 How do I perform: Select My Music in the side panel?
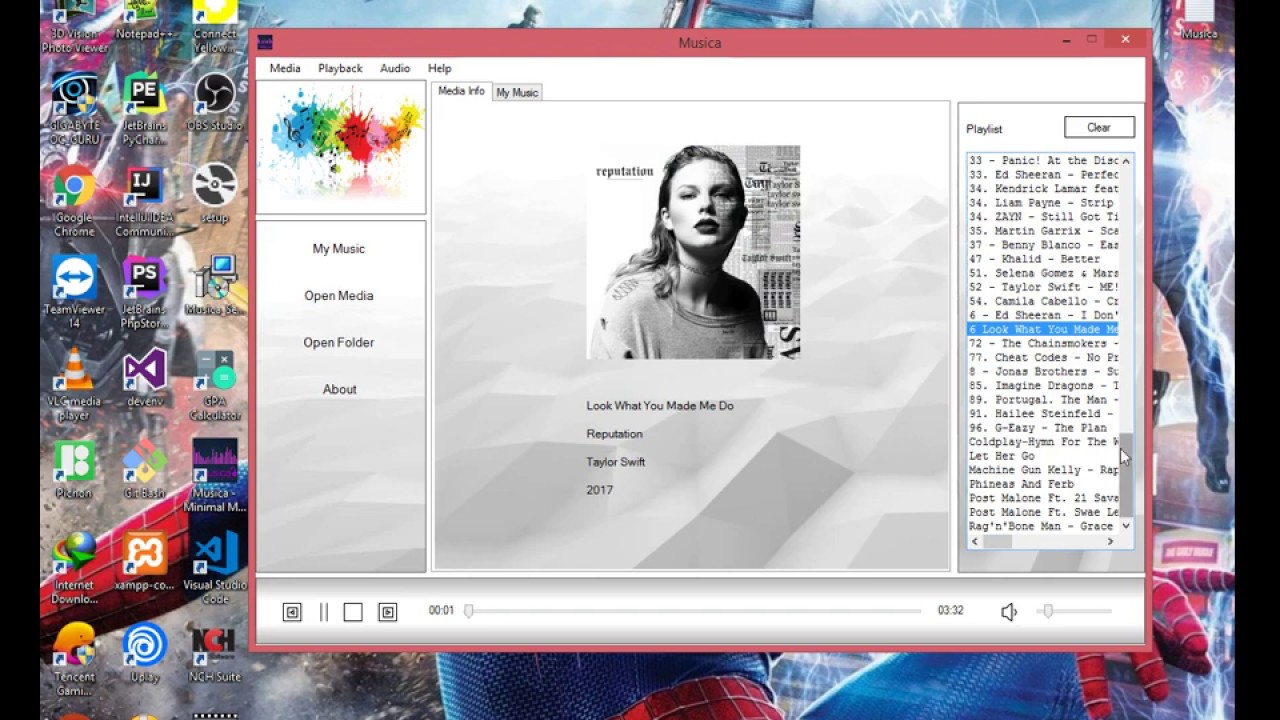click(x=339, y=249)
